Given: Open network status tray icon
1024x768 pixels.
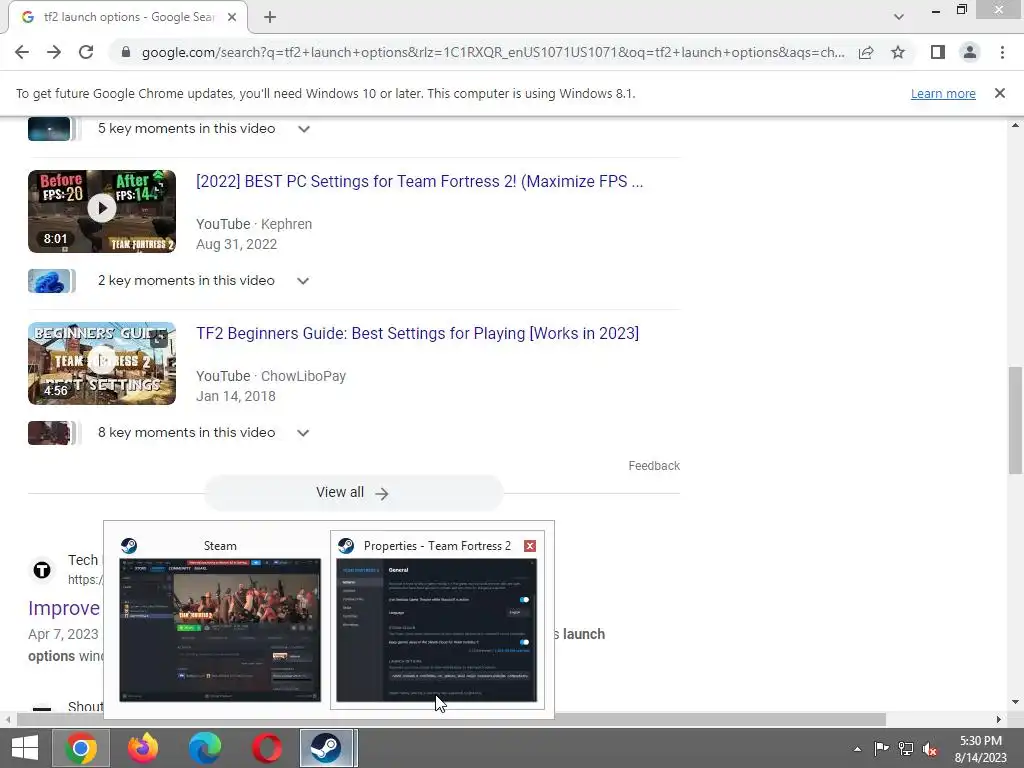Looking at the screenshot, I should pos(906,748).
